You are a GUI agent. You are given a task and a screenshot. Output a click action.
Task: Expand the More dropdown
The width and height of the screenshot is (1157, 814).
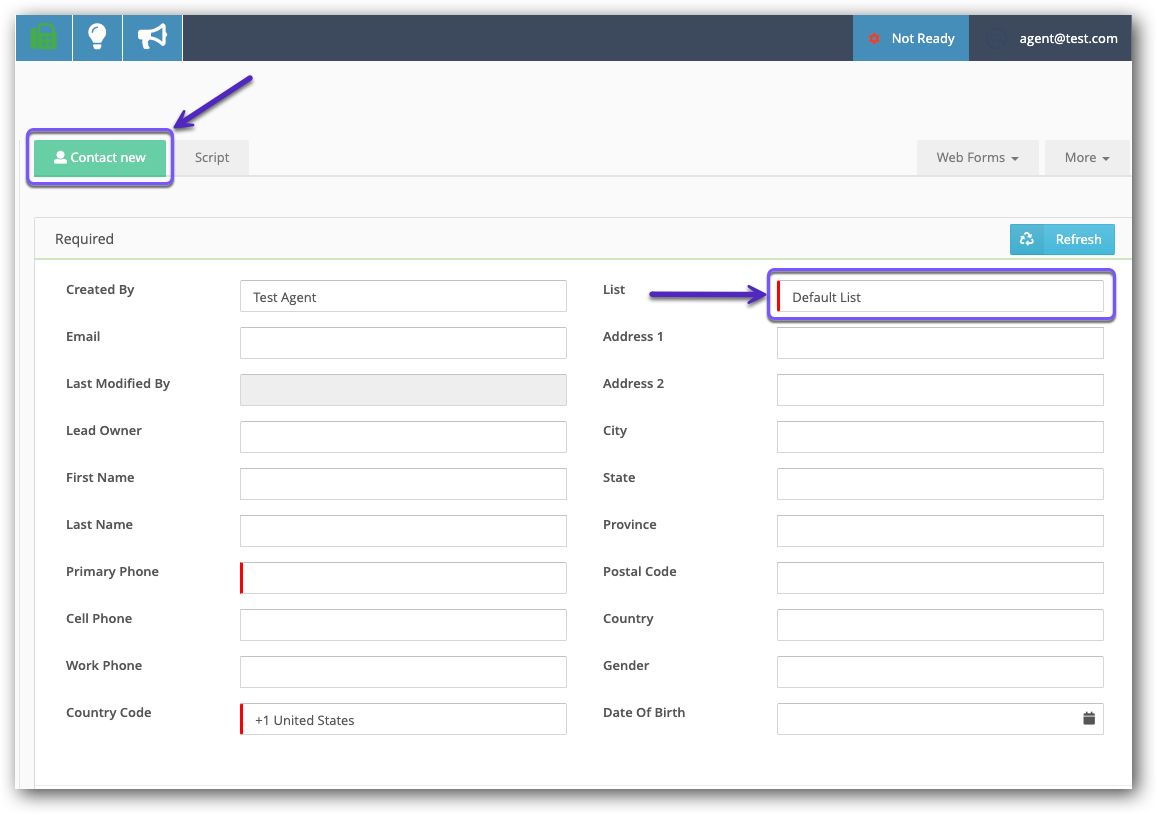[1086, 158]
